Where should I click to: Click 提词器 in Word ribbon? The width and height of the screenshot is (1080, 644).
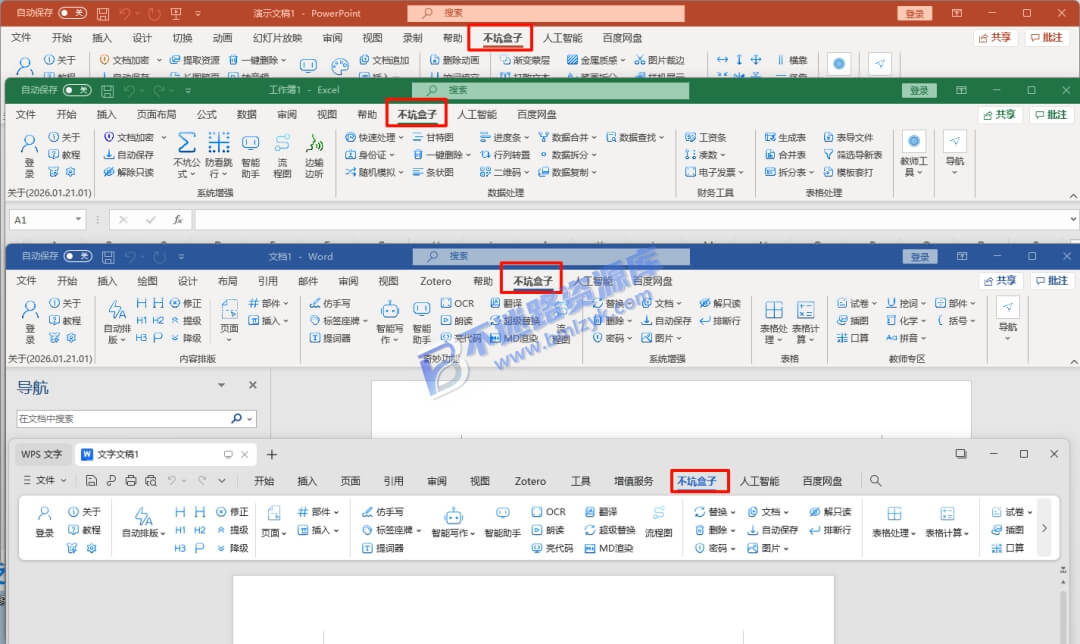point(330,338)
